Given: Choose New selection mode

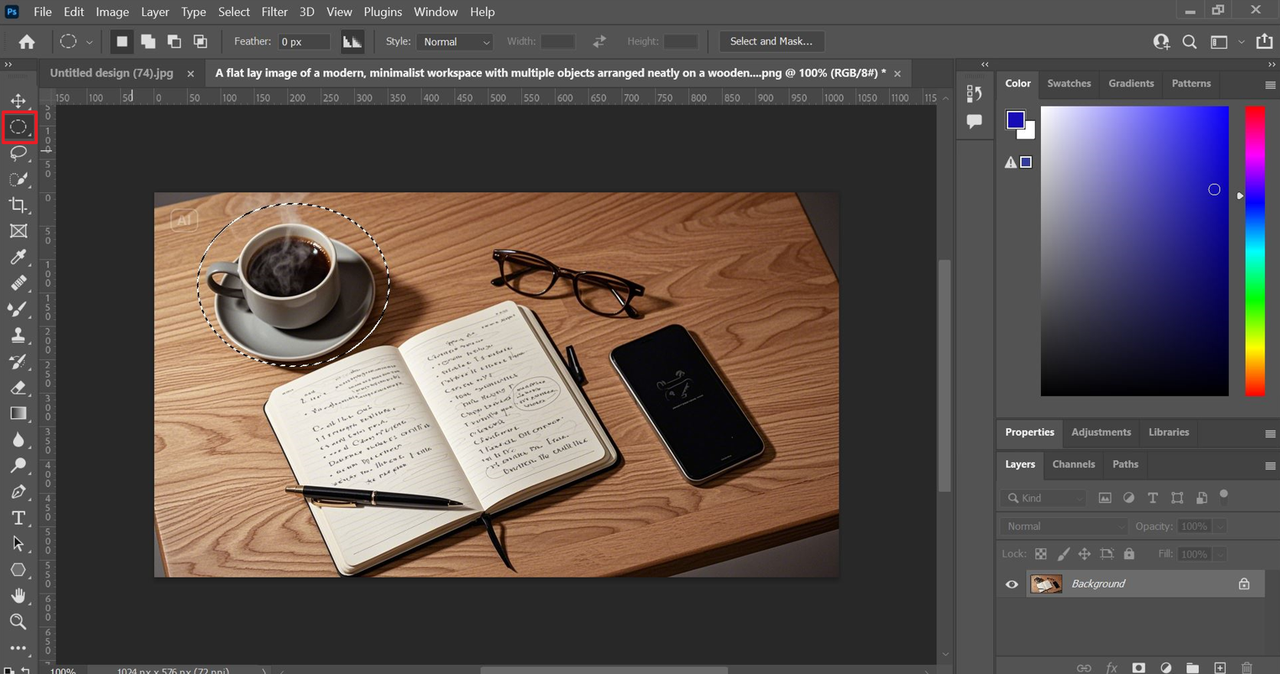Looking at the screenshot, I should point(122,41).
